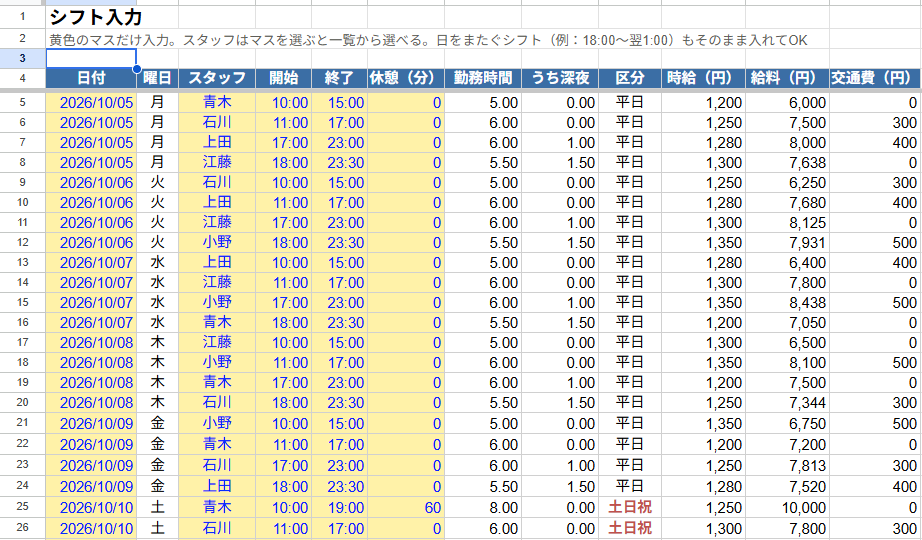Select salary cell 7,931 in row 12
Viewport: 922px width, 540px height.
[x=787, y=242]
